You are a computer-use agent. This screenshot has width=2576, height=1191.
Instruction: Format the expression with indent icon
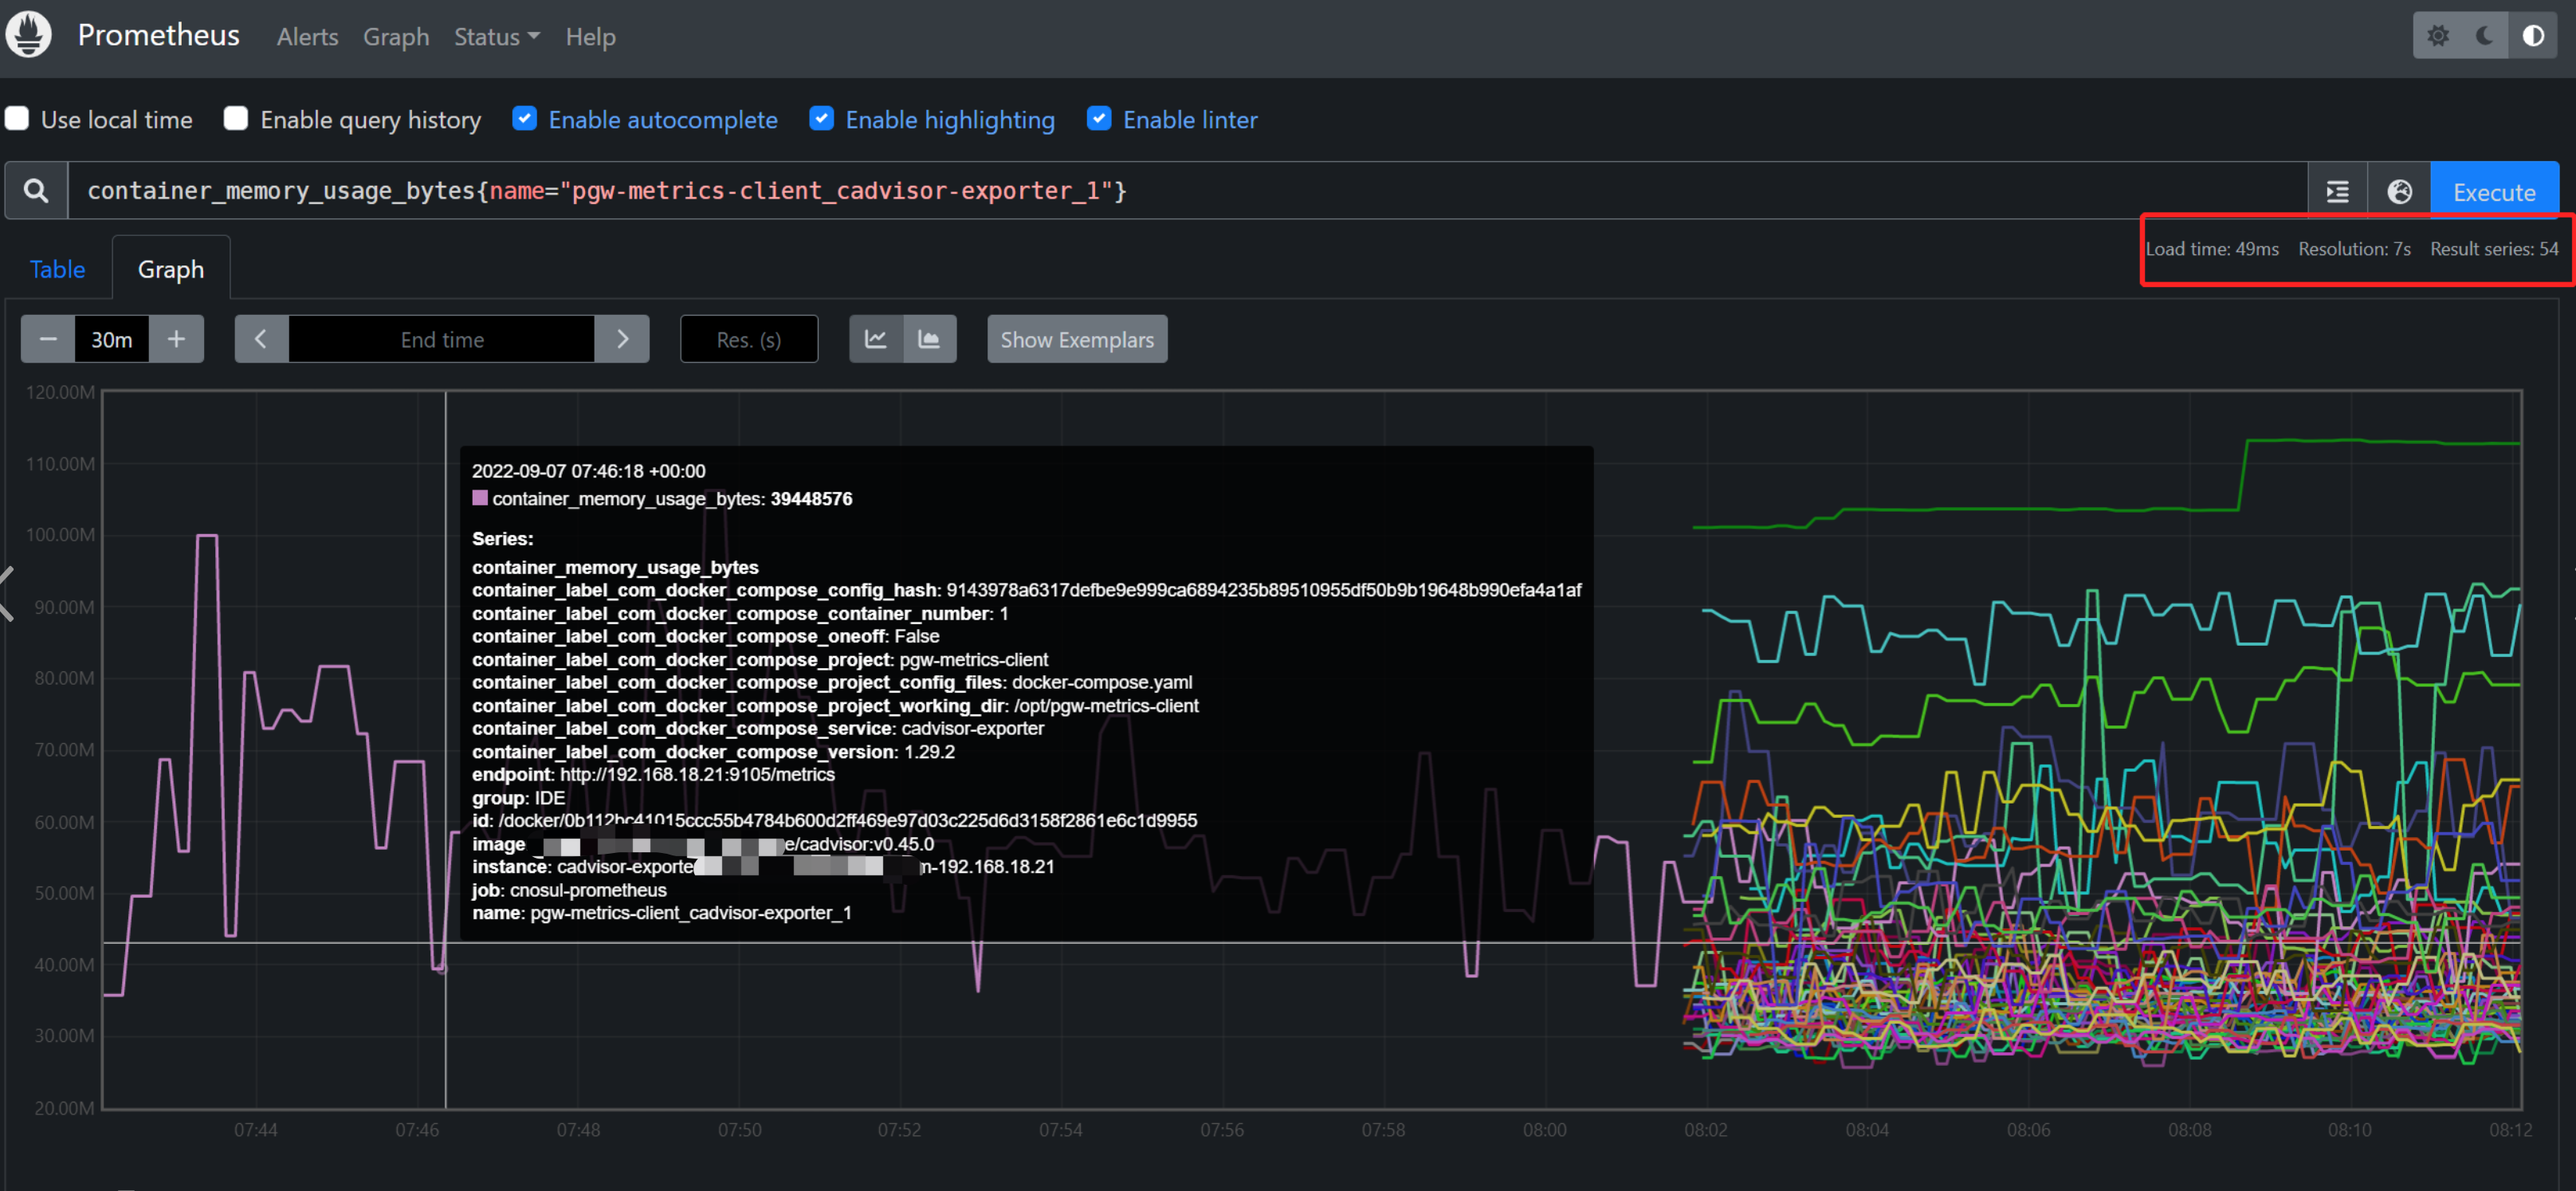click(2337, 191)
